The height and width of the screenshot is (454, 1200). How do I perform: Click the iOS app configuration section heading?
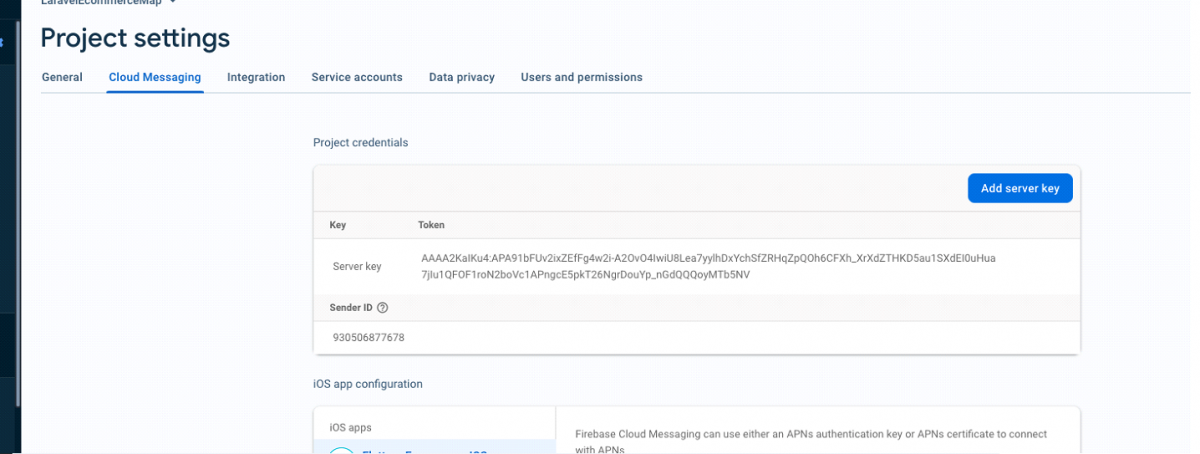368,384
